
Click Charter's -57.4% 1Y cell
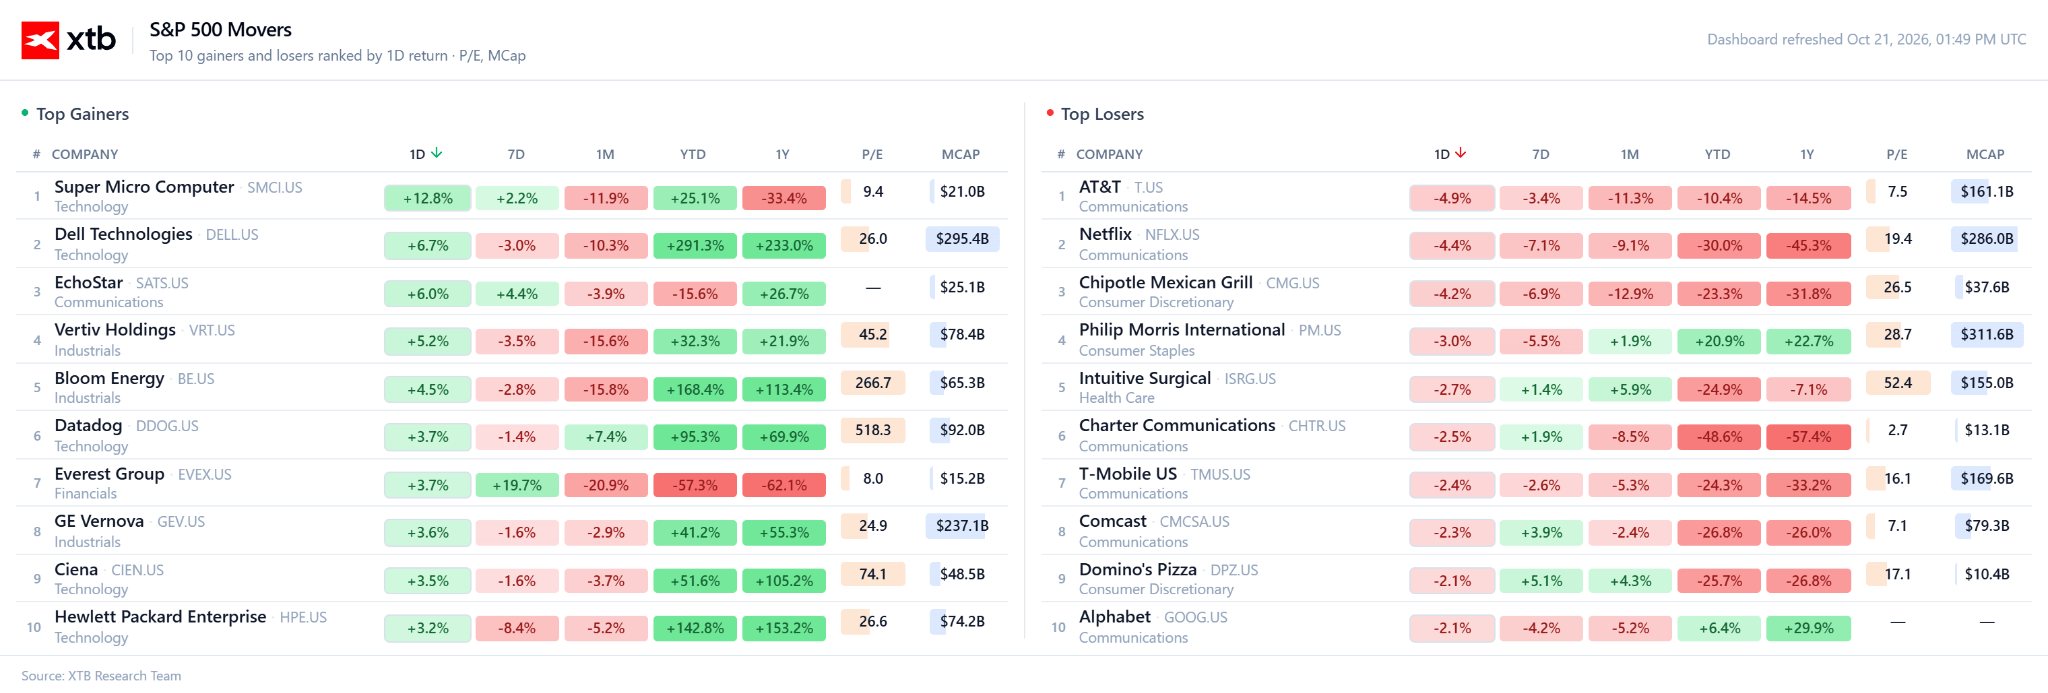(x=1809, y=437)
